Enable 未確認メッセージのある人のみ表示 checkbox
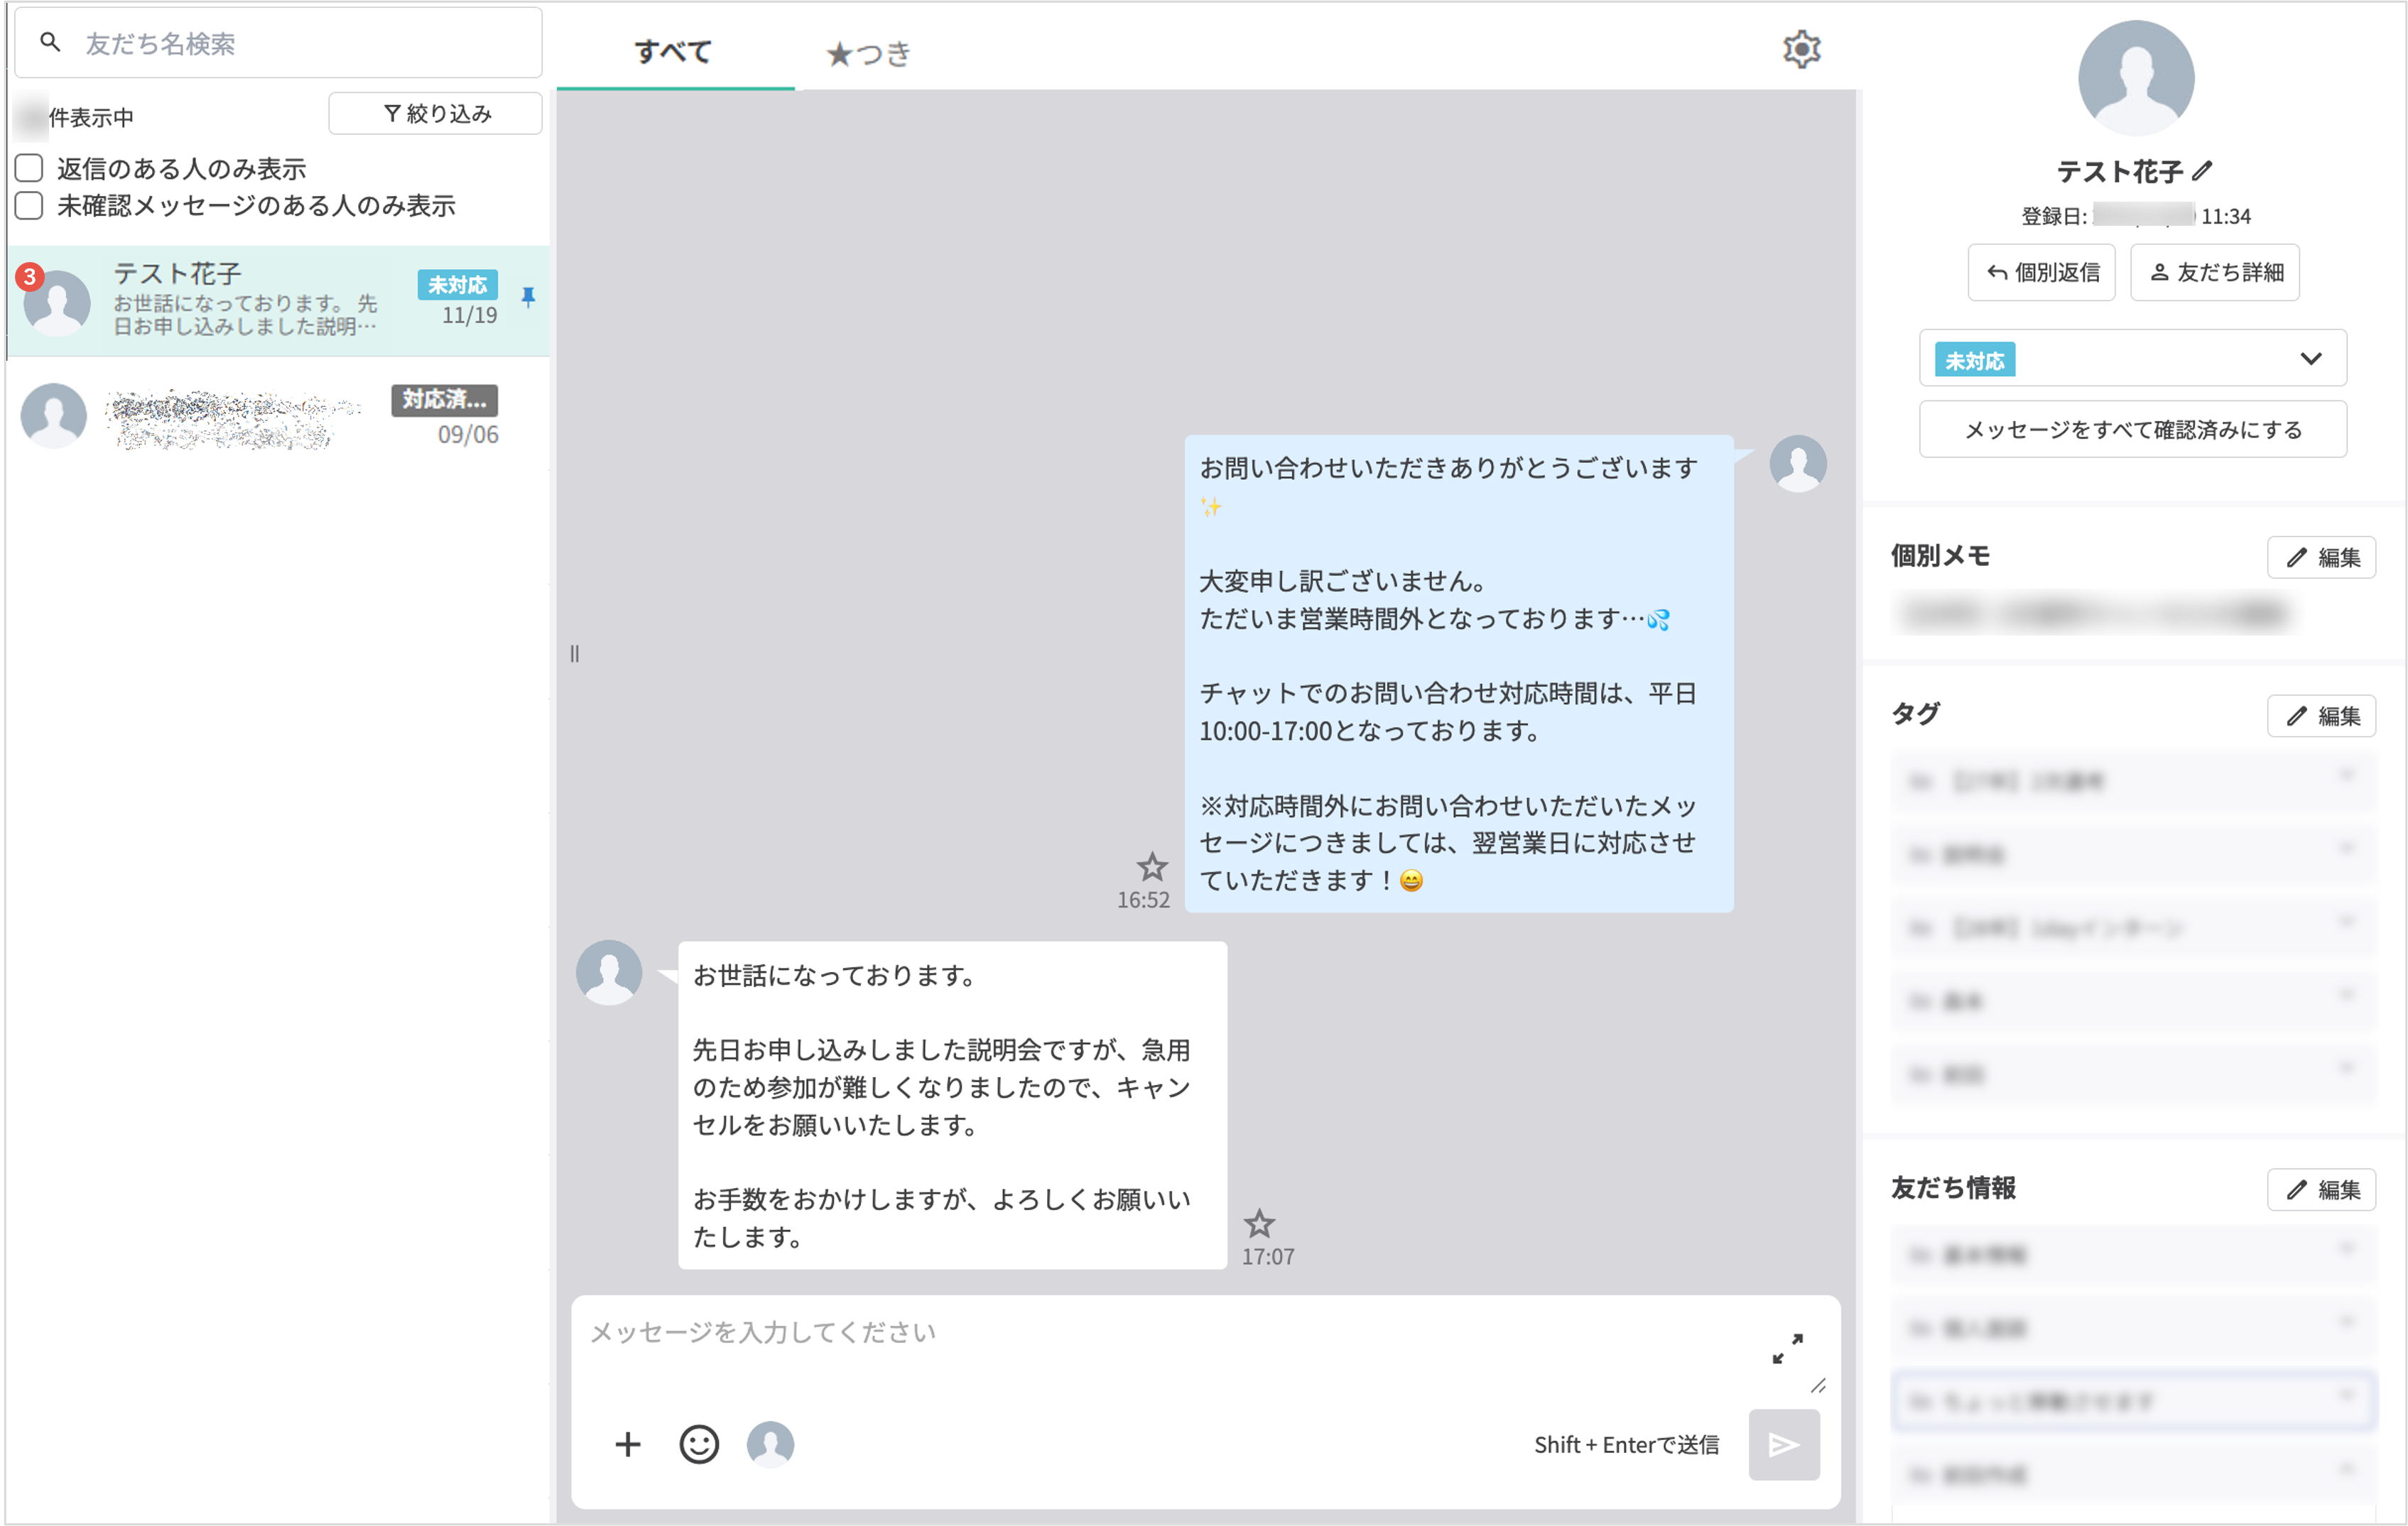This screenshot has width=2408, height=1526. (28, 204)
